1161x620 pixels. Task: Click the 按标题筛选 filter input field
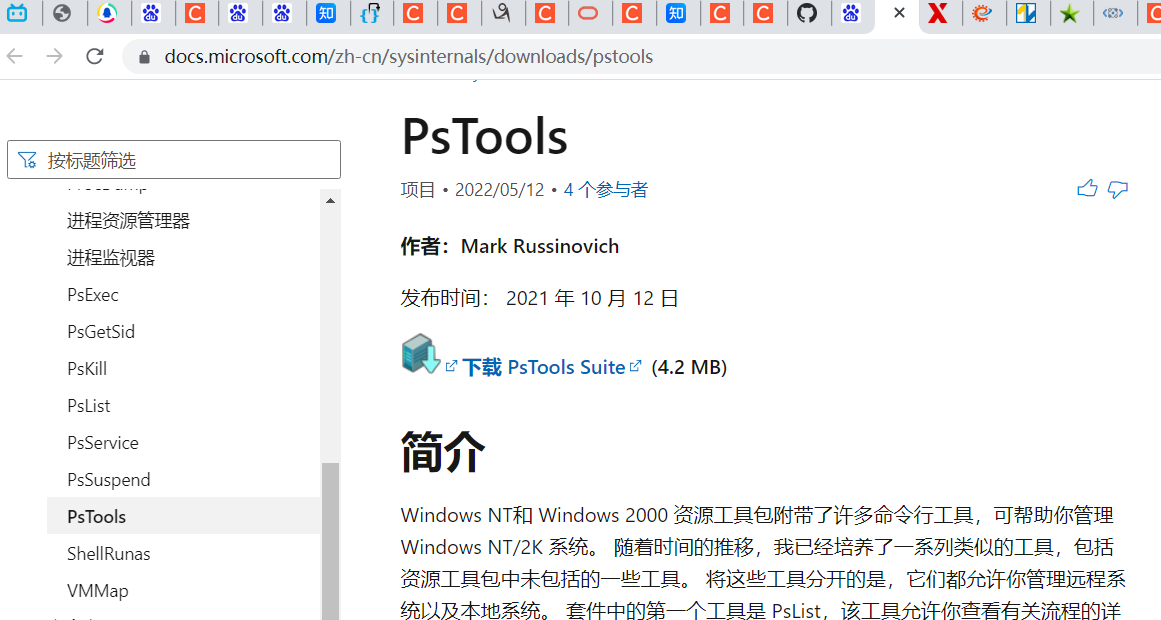pos(180,159)
